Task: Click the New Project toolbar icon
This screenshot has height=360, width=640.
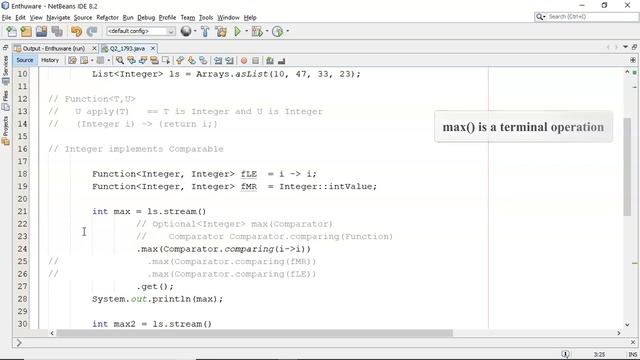Action: [26, 31]
